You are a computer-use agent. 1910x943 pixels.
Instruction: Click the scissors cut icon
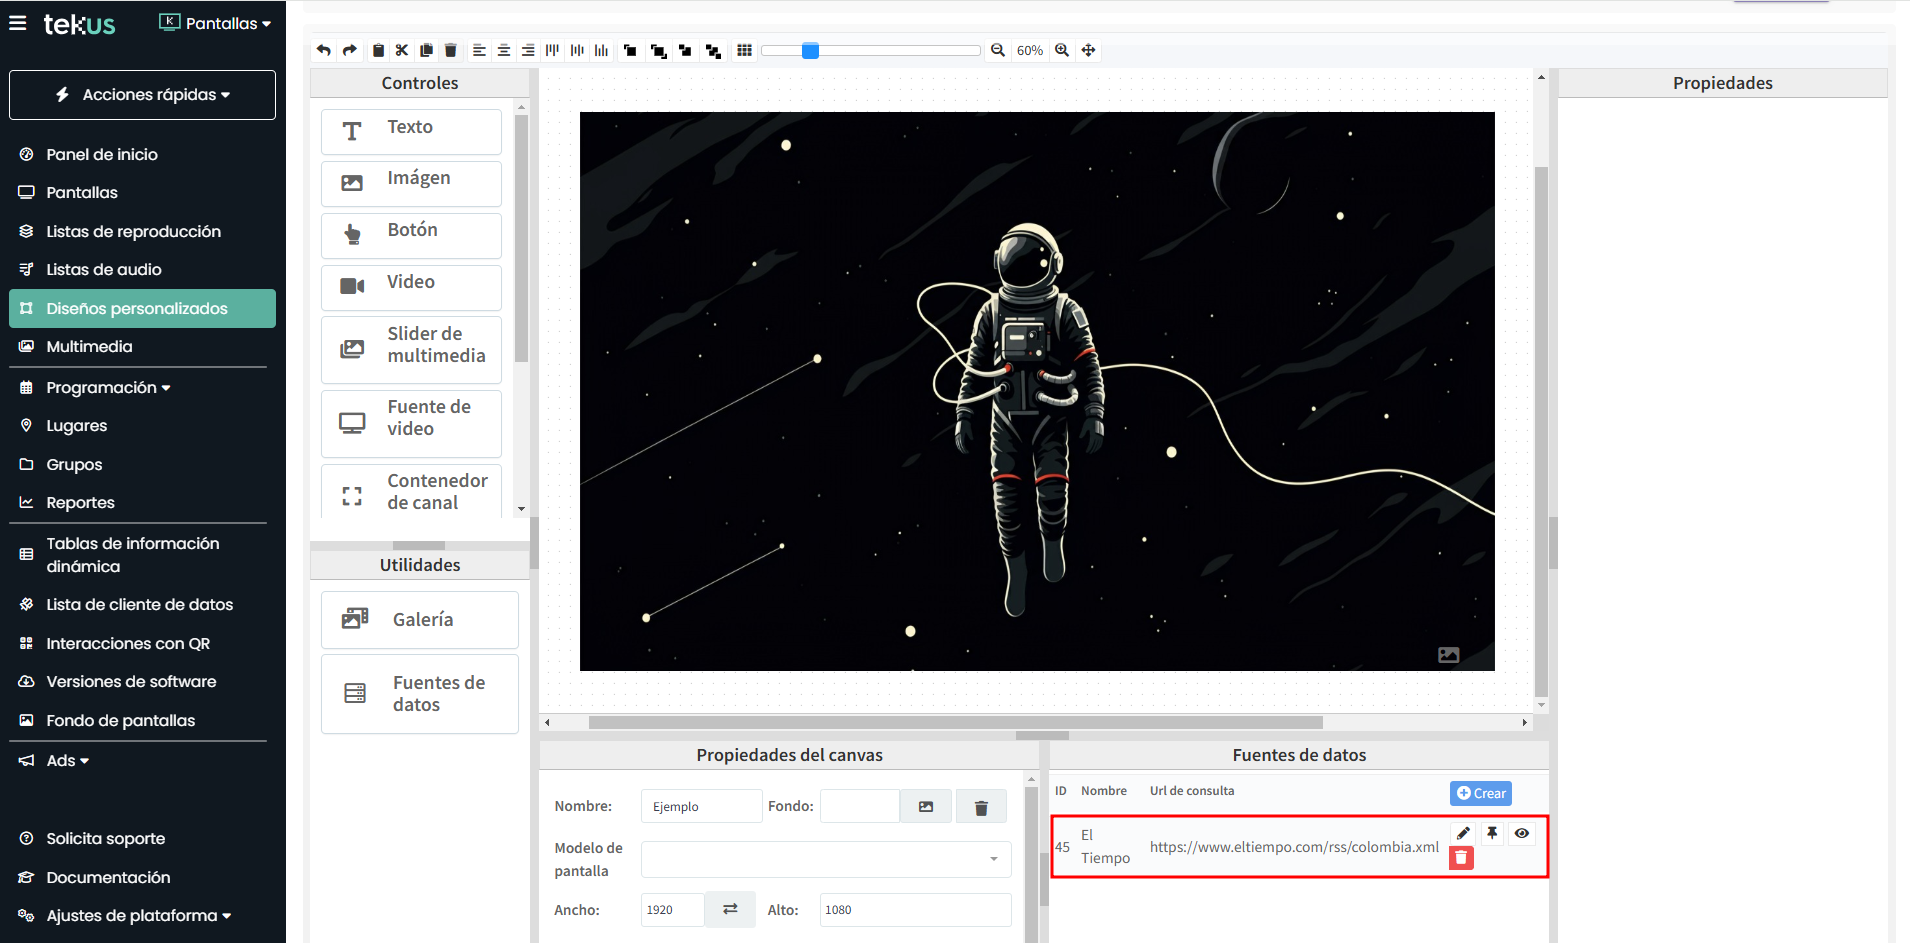click(x=402, y=50)
